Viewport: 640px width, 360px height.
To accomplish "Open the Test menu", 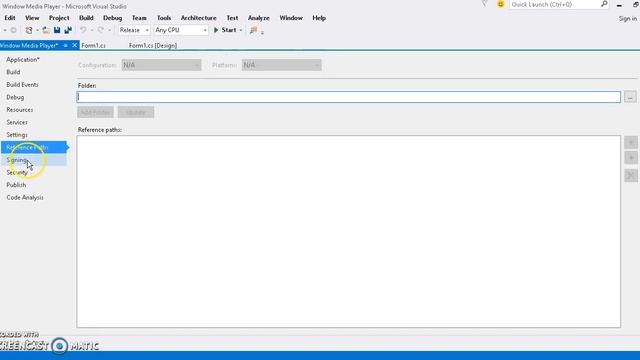I will click(232, 18).
